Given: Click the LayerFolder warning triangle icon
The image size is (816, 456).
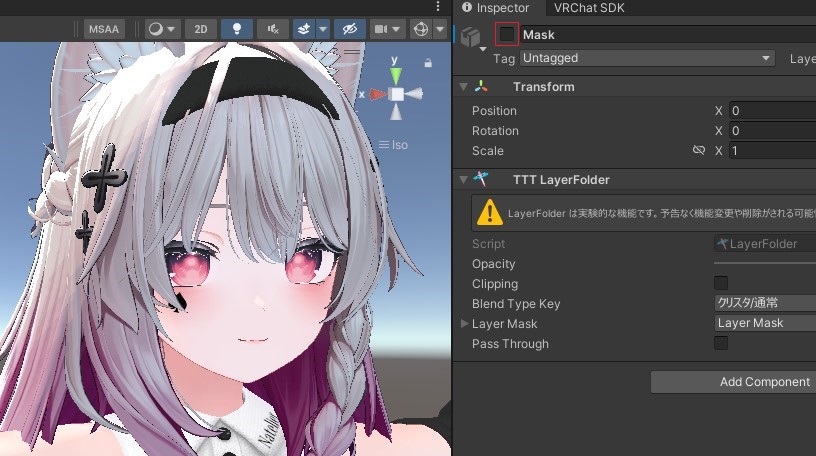Looking at the screenshot, I should pos(490,212).
